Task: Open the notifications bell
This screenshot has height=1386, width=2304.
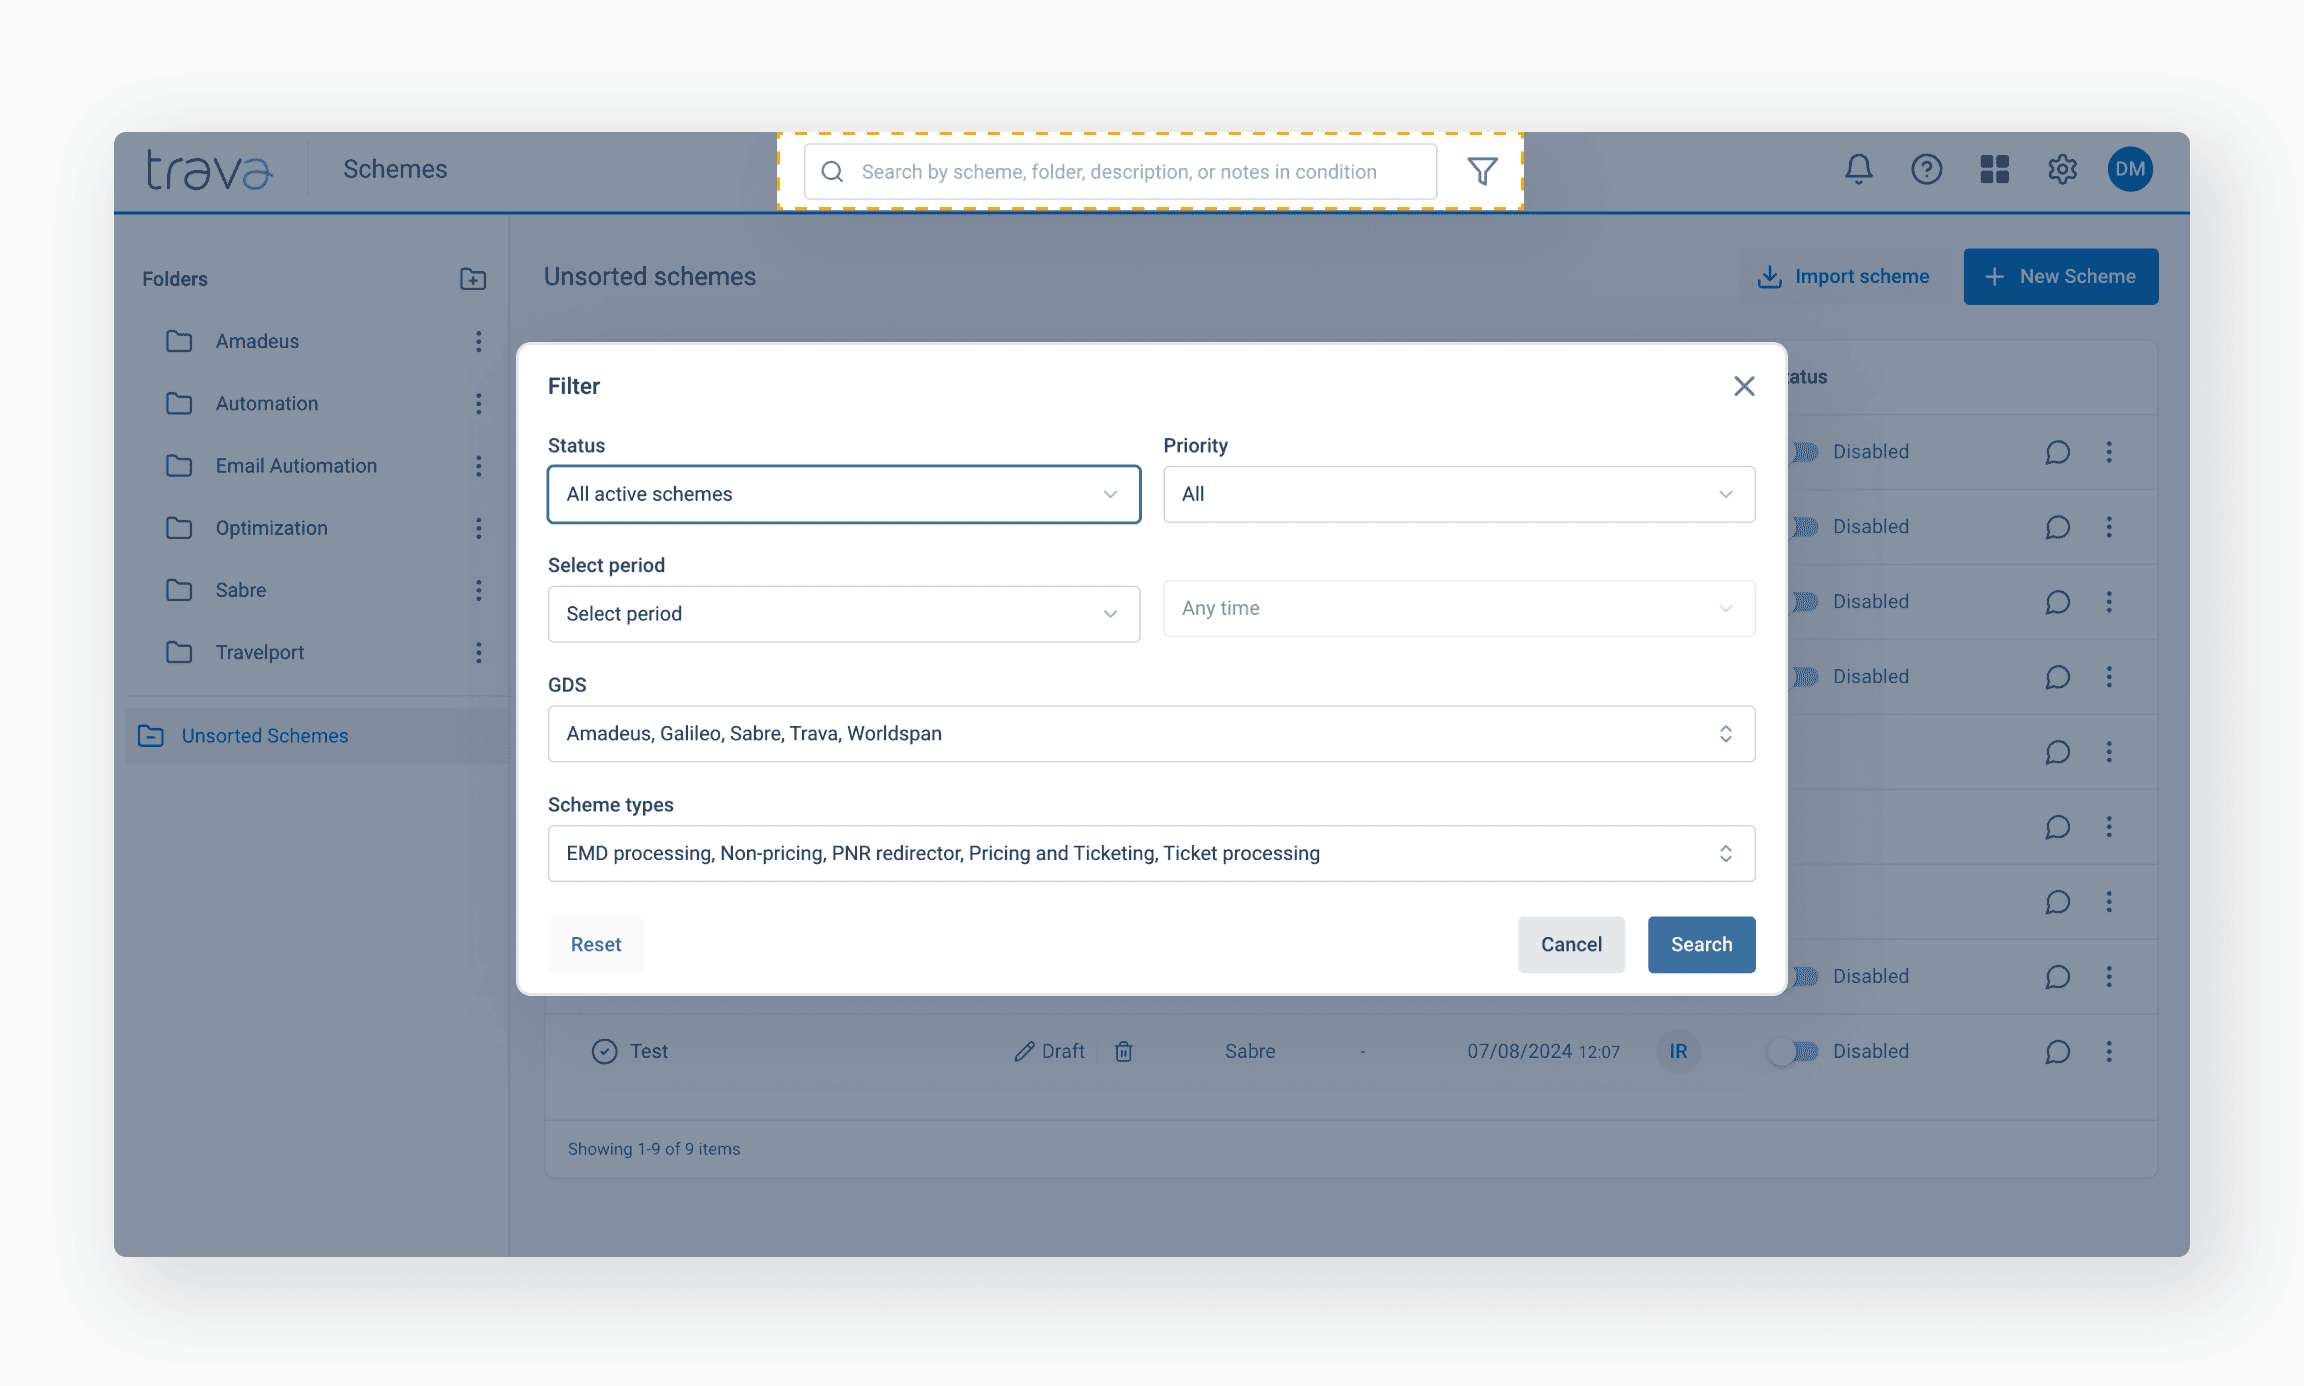Action: click(1858, 169)
